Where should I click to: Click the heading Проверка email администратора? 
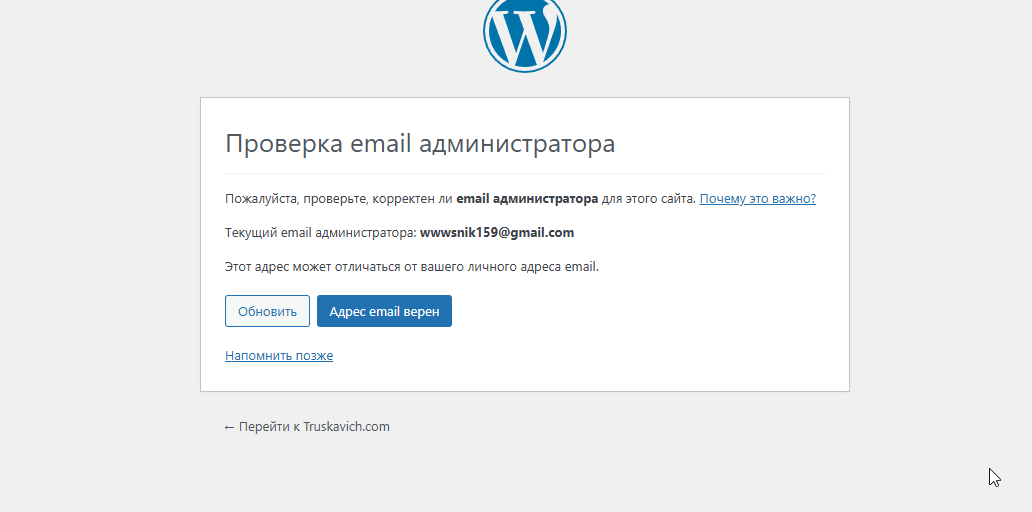click(x=420, y=143)
